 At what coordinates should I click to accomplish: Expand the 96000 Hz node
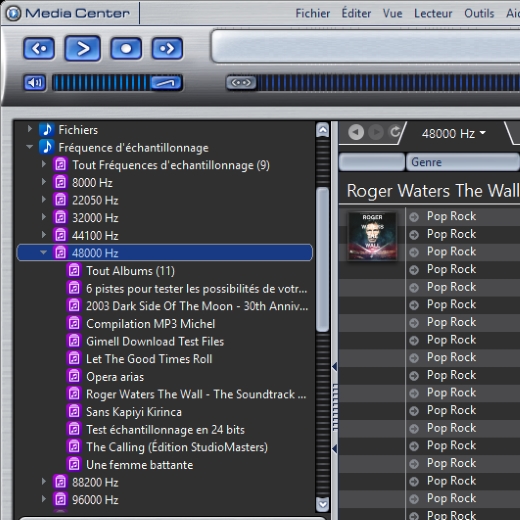coord(44,499)
